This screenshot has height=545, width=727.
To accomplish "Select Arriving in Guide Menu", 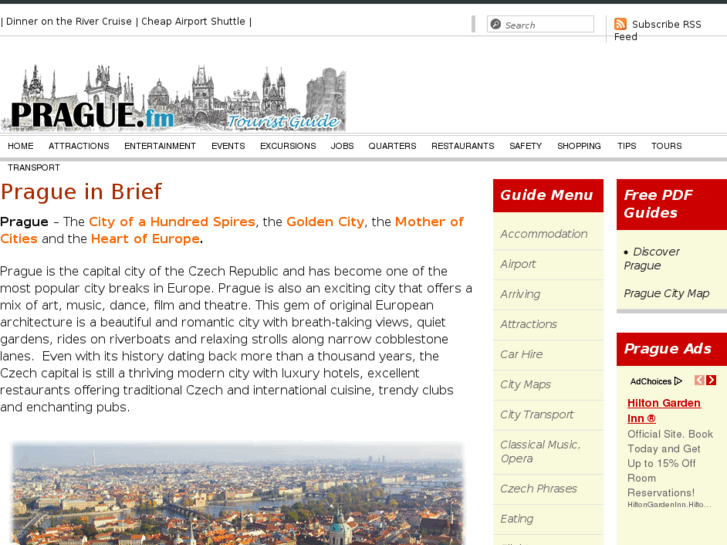I will click(520, 294).
